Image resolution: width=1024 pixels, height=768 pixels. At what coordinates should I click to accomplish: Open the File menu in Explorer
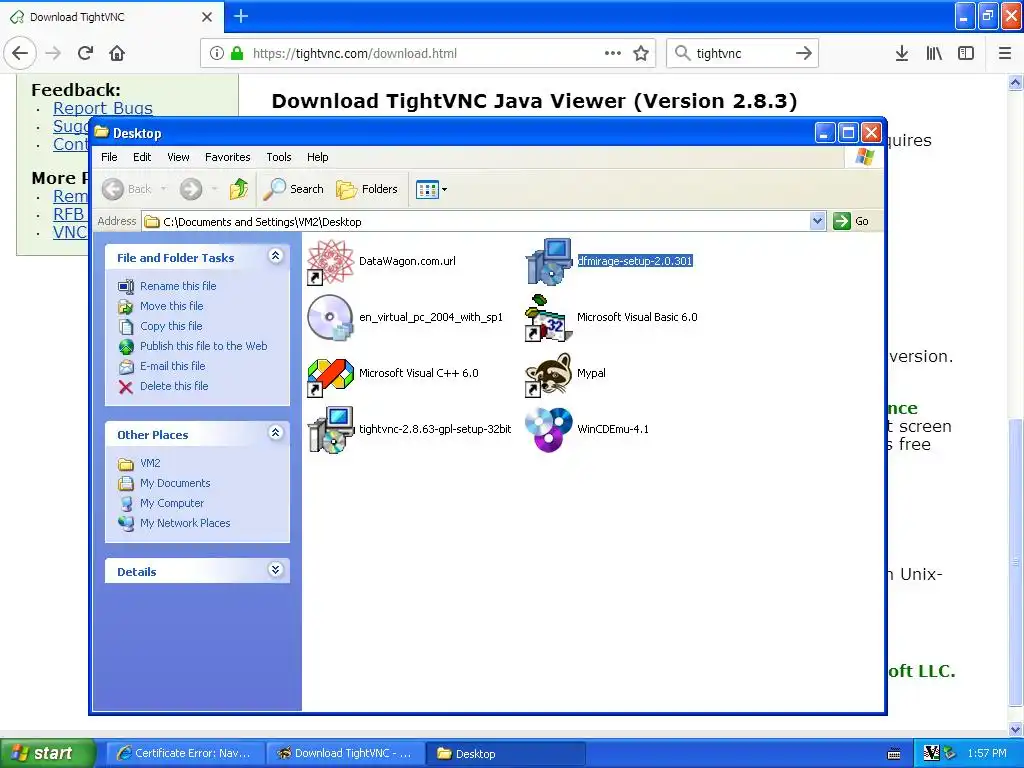coord(109,157)
